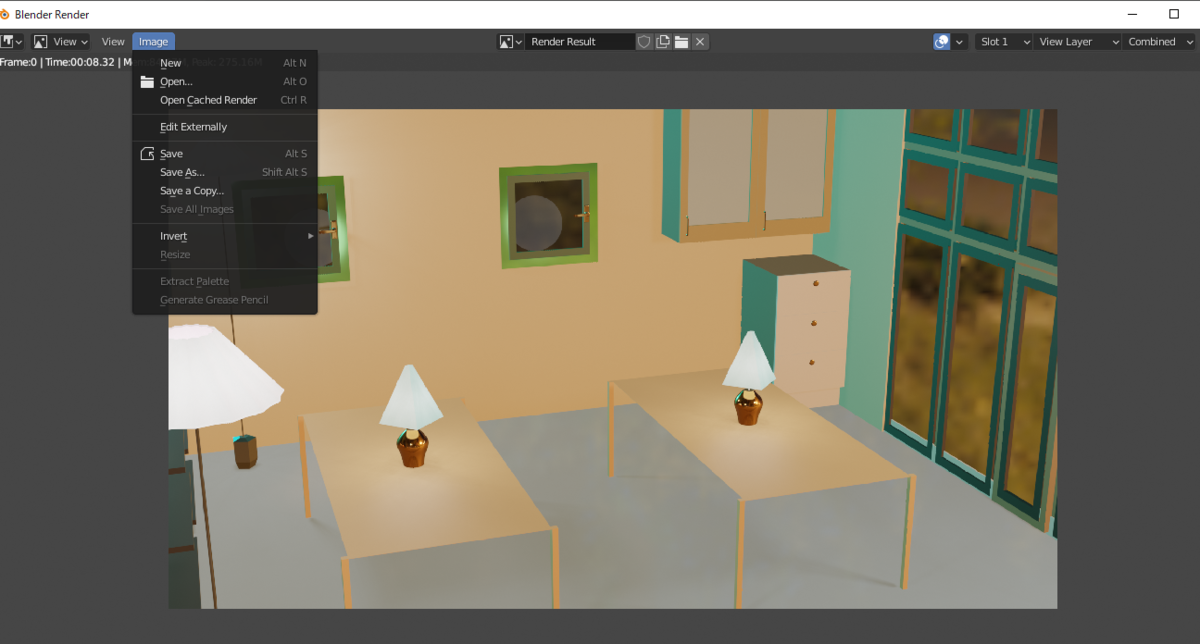Open the gizmo options dropdown arrow
Image resolution: width=1200 pixels, height=644 pixels.
coord(960,41)
